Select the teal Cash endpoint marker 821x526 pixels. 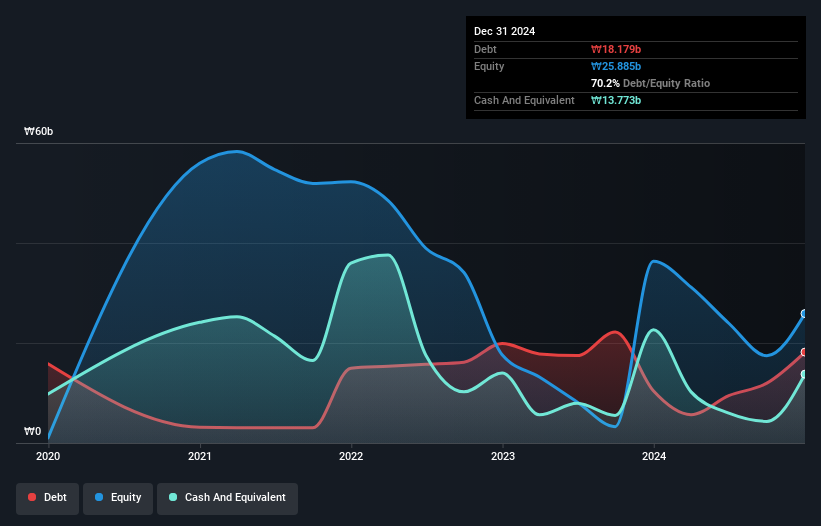click(804, 375)
